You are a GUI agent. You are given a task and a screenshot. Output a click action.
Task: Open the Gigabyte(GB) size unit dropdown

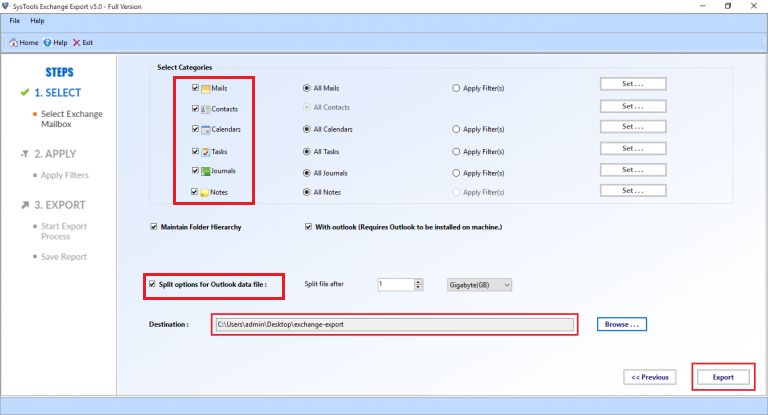[479, 285]
